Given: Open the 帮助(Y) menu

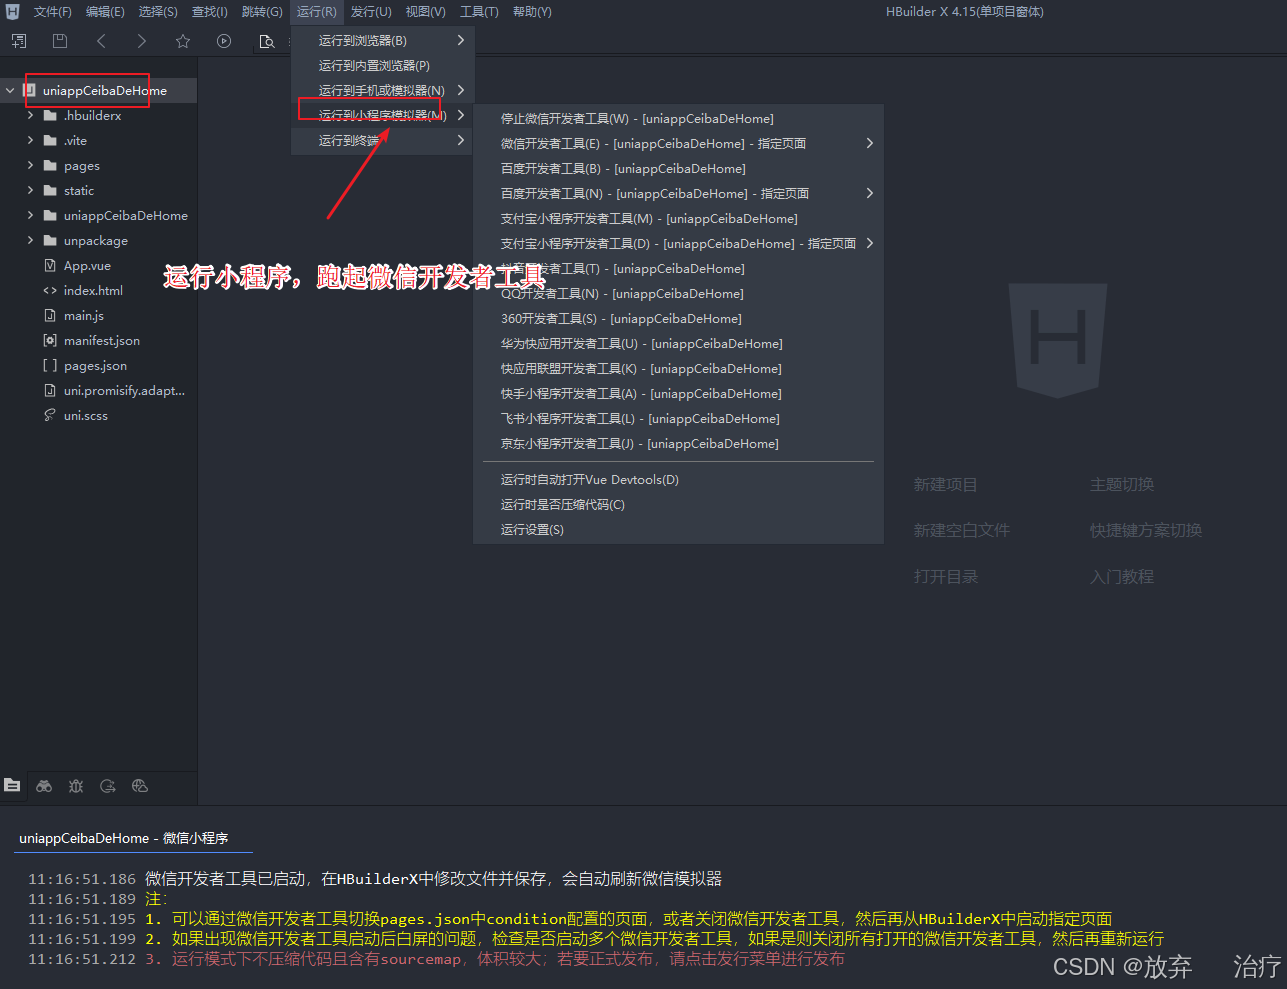Looking at the screenshot, I should (532, 11).
